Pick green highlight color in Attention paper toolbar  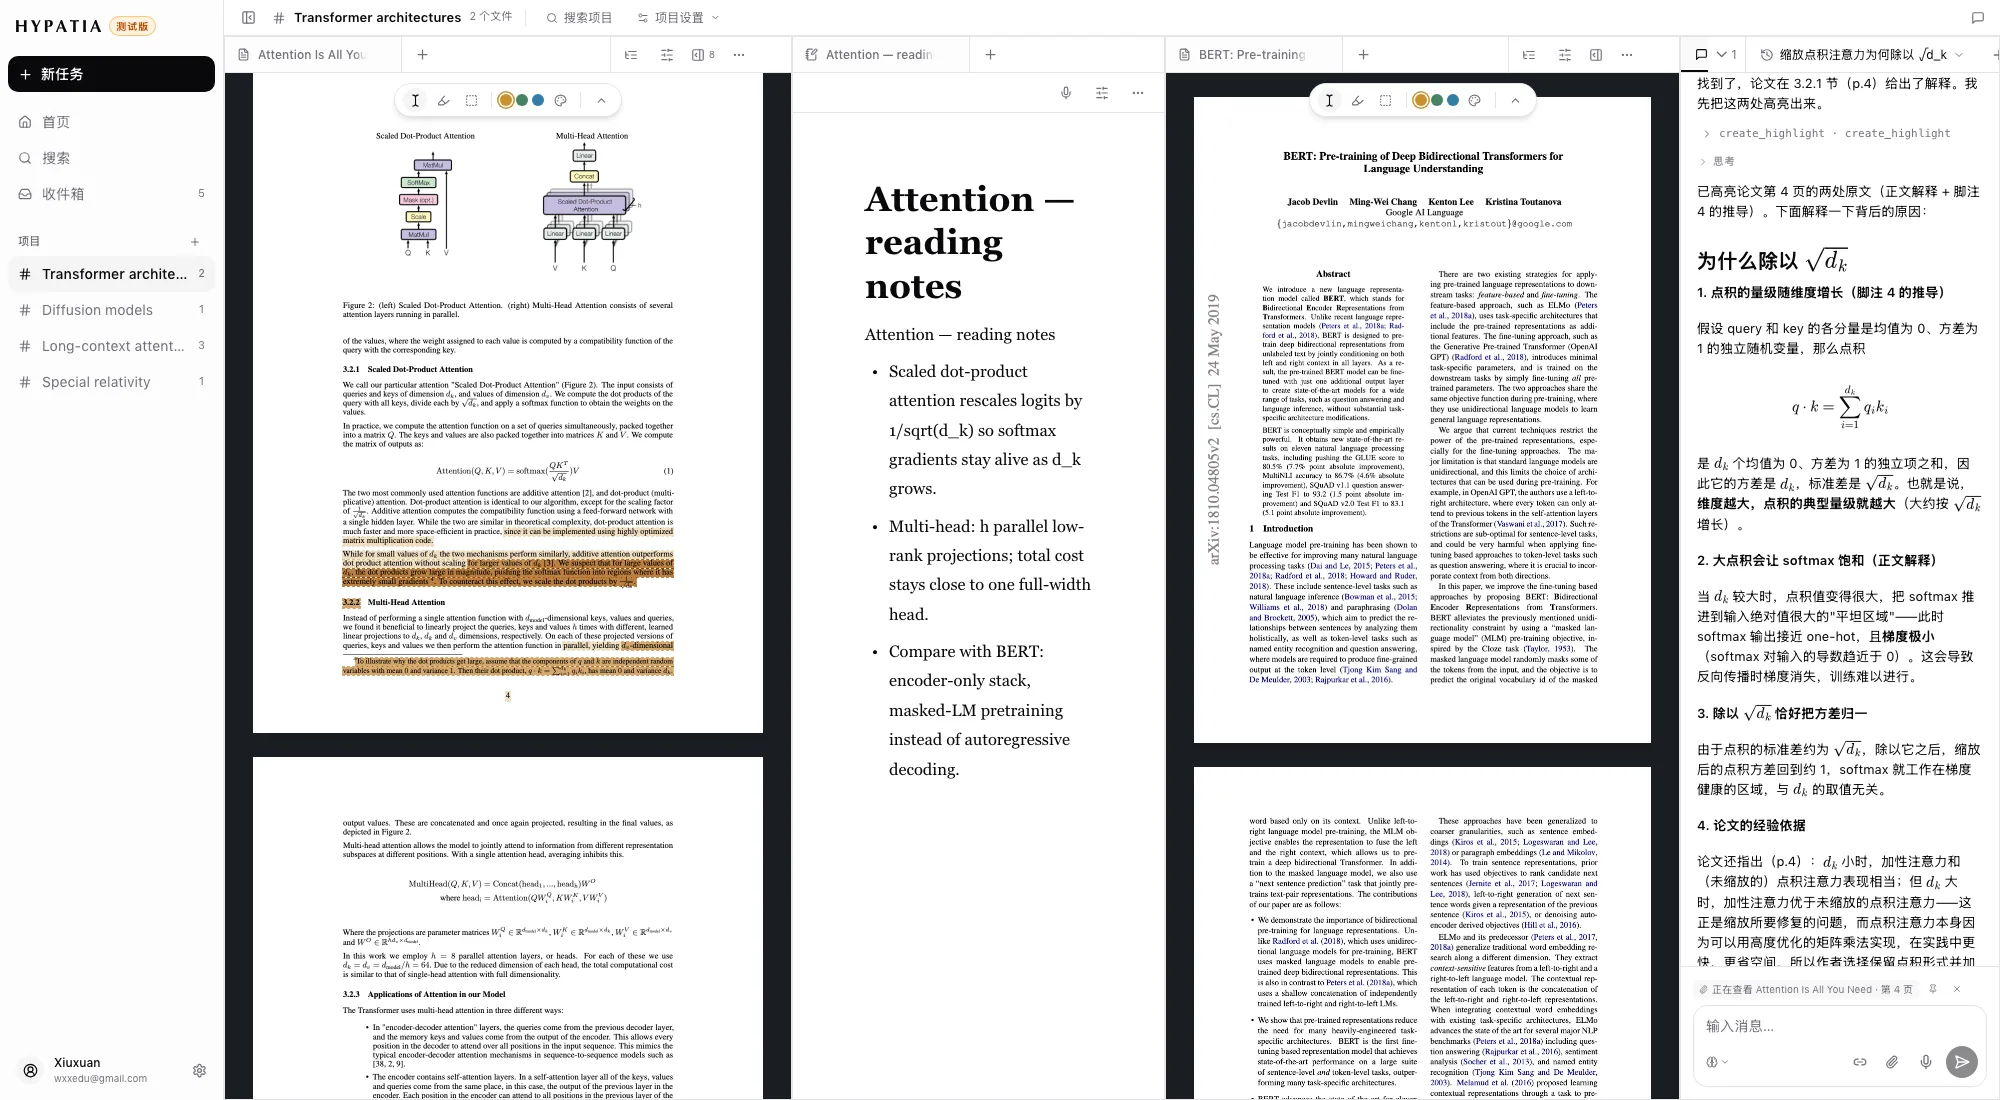522,100
